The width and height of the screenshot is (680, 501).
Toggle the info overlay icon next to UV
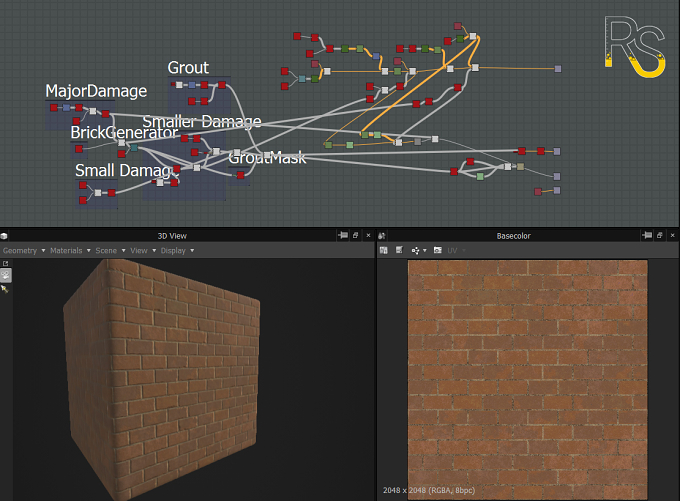click(438, 250)
